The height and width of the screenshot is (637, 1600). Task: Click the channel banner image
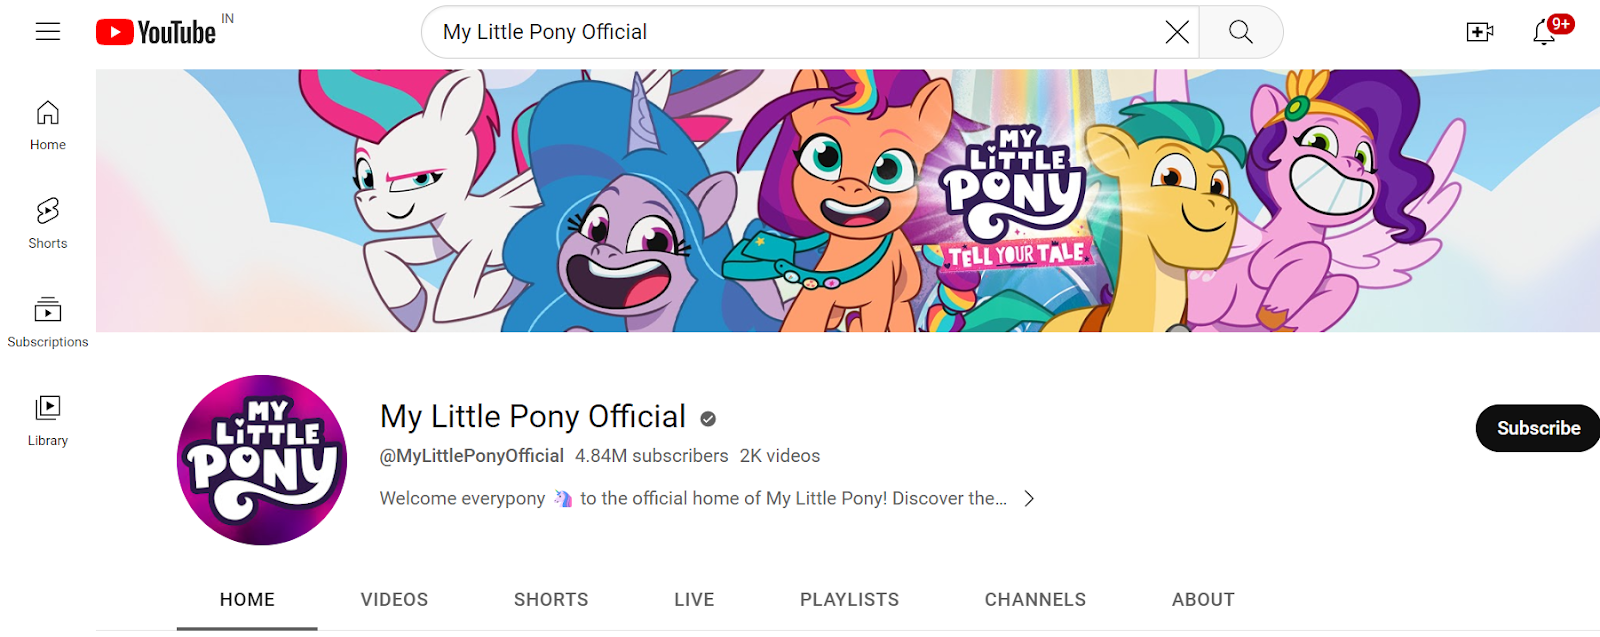click(x=848, y=200)
